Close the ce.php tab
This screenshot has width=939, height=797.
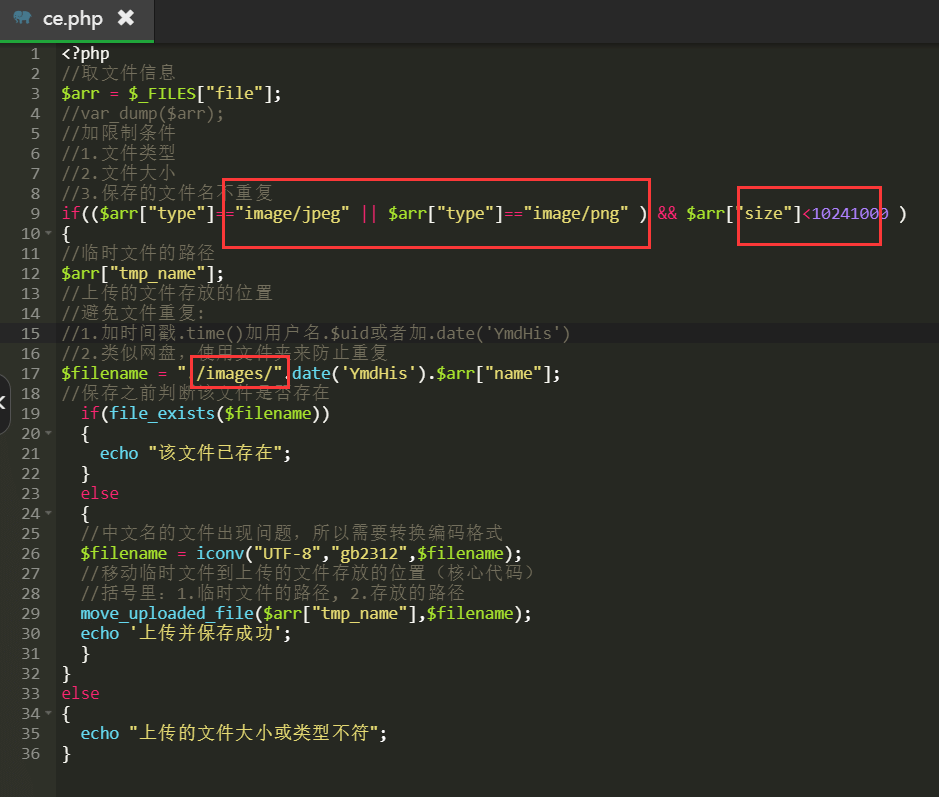click(125, 18)
